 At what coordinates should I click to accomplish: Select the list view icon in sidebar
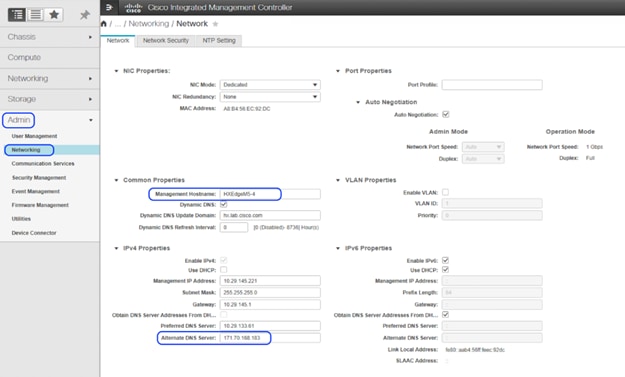(x=35, y=15)
